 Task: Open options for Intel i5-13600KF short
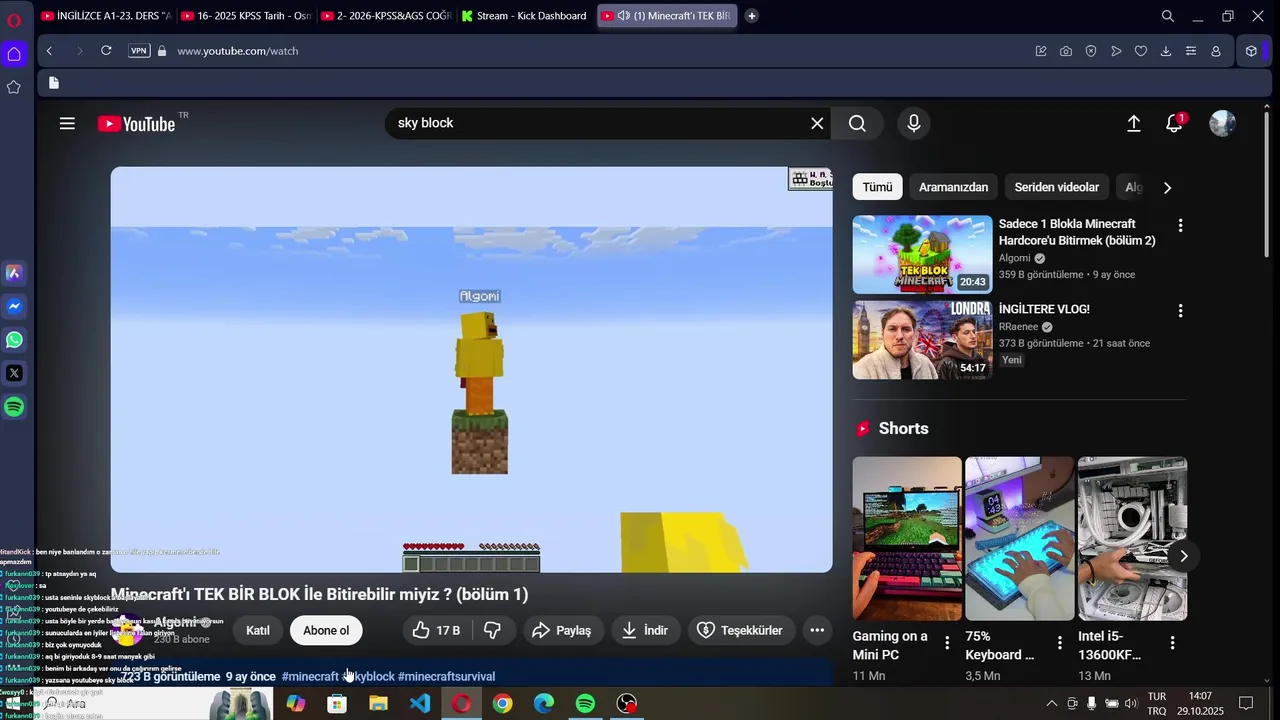[x=1172, y=643]
